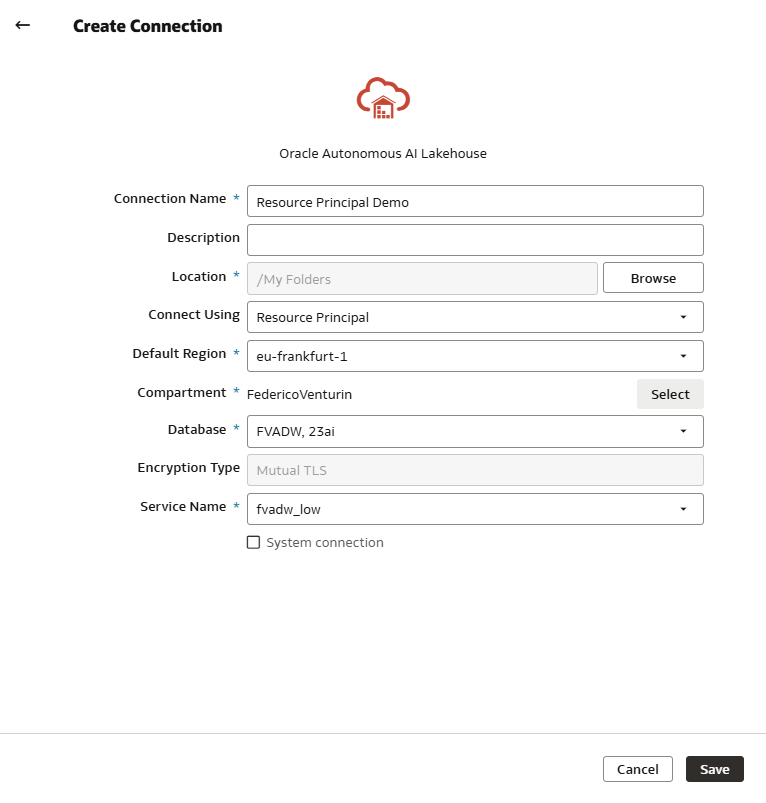This screenshot has height=803, width=766.
Task: Select a compartment with Select button
Action: tap(670, 394)
